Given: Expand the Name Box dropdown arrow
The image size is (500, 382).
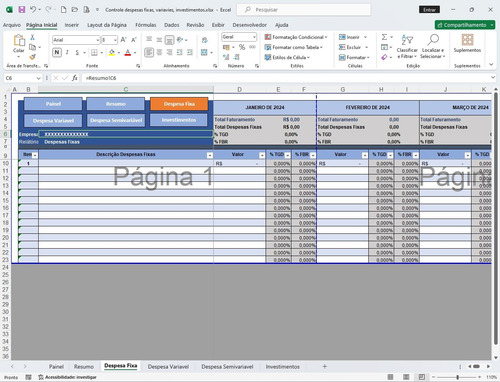Looking at the screenshot, I should 38,78.
